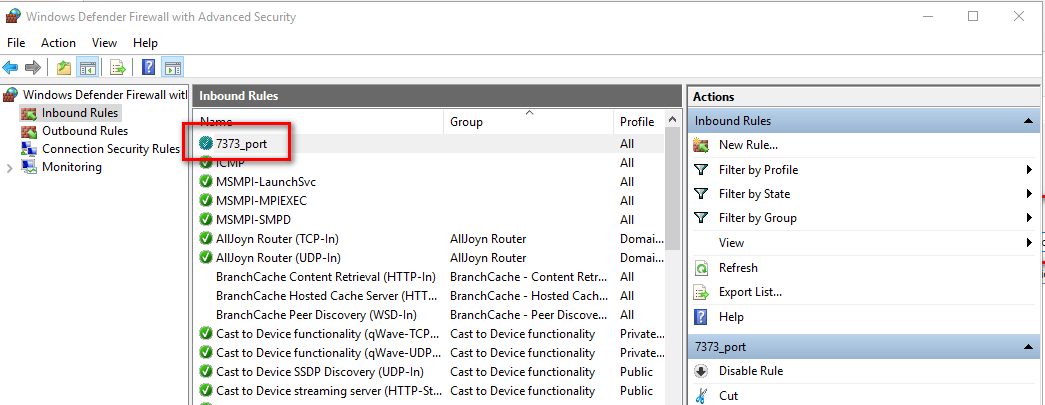The height and width of the screenshot is (405, 1045).
Task: Click Disable Rule action
Action: [x=751, y=371]
